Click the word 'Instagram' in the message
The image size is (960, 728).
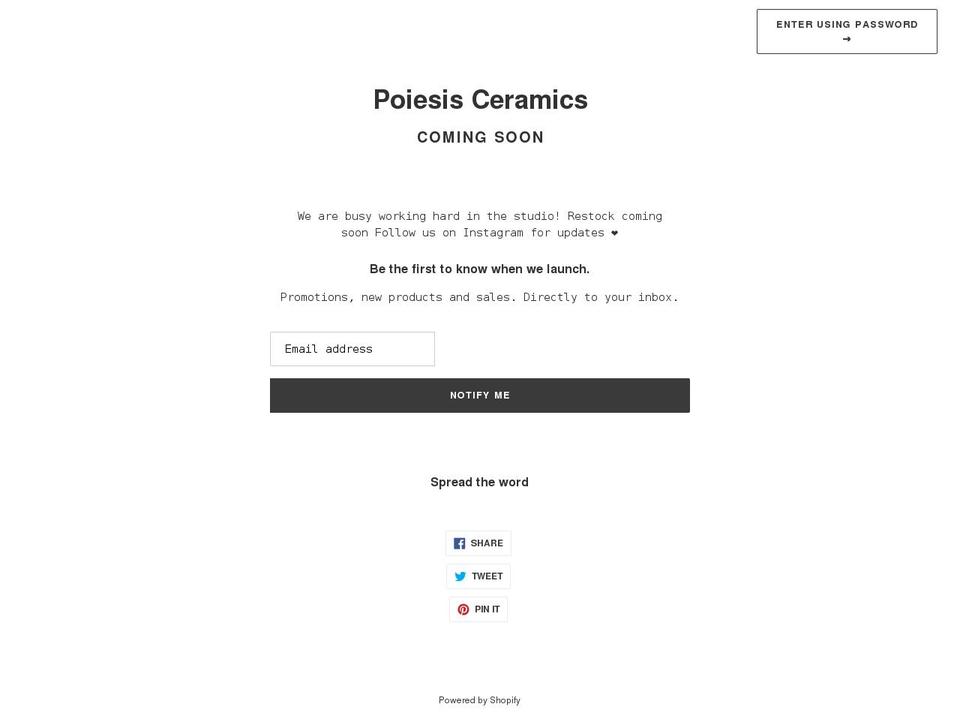click(x=492, y=233)
